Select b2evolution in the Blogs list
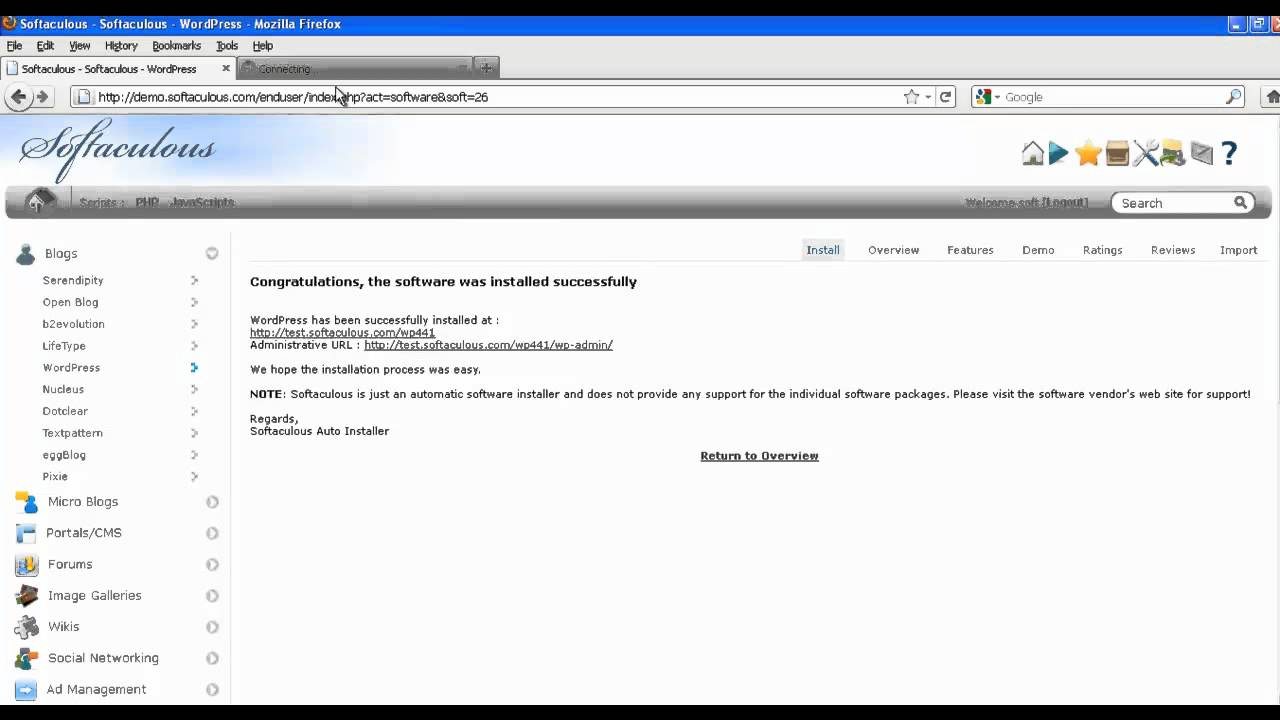Viewport: 1280px width, 720px height. coord(73,324)
